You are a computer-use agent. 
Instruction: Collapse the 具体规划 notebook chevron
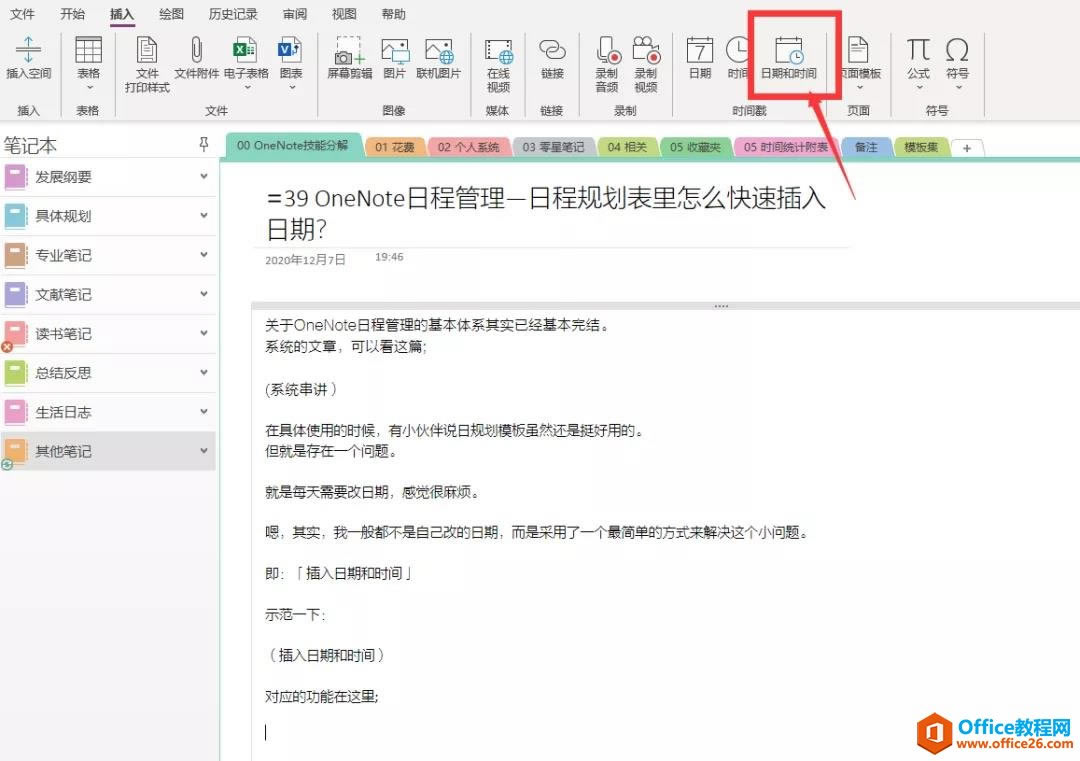click(205, 216)
